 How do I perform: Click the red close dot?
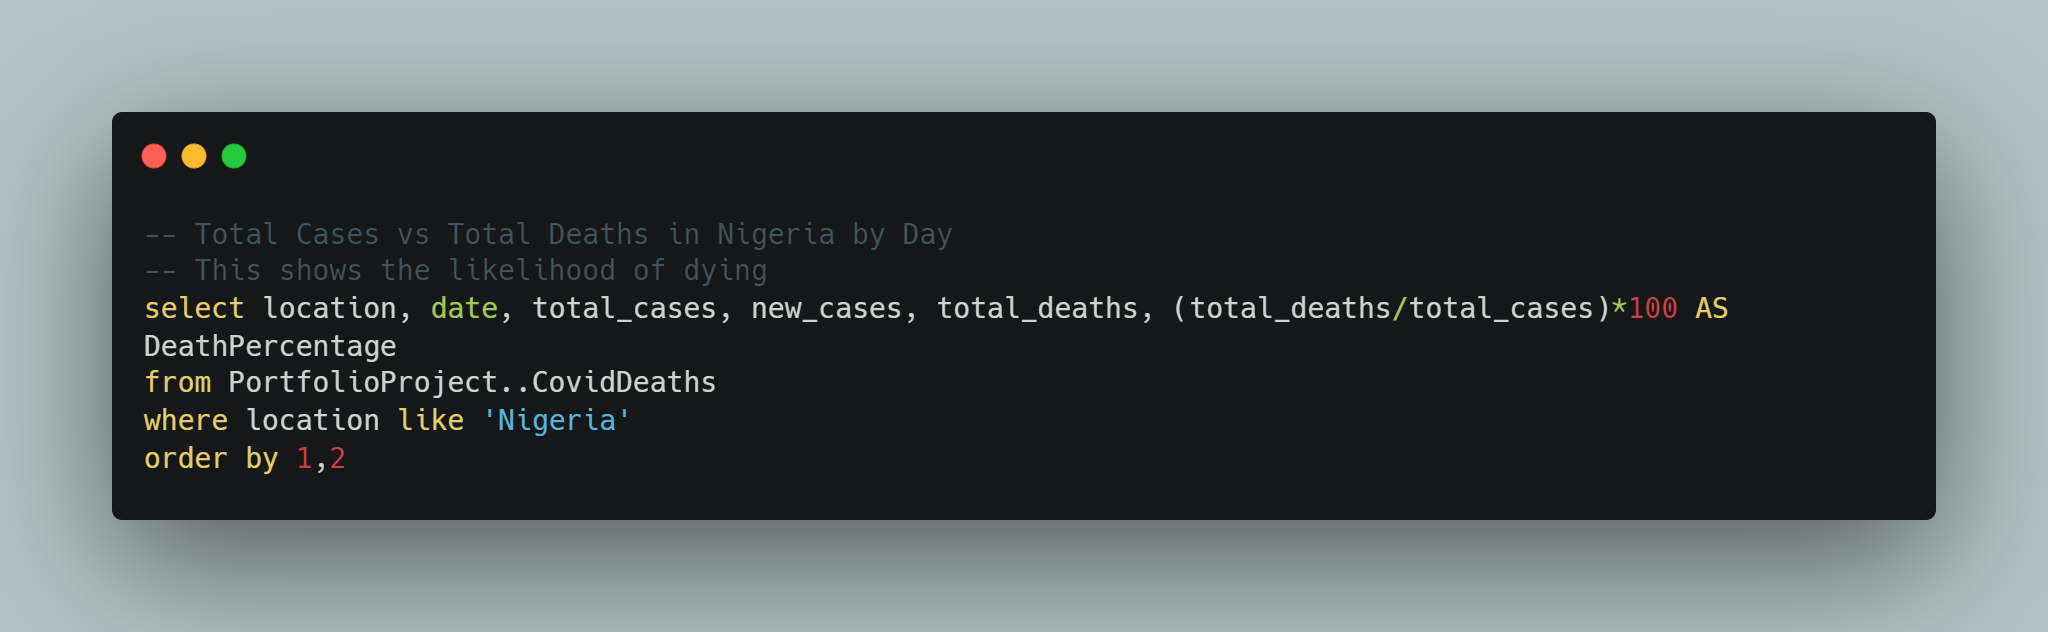click(x=154, y=156)
